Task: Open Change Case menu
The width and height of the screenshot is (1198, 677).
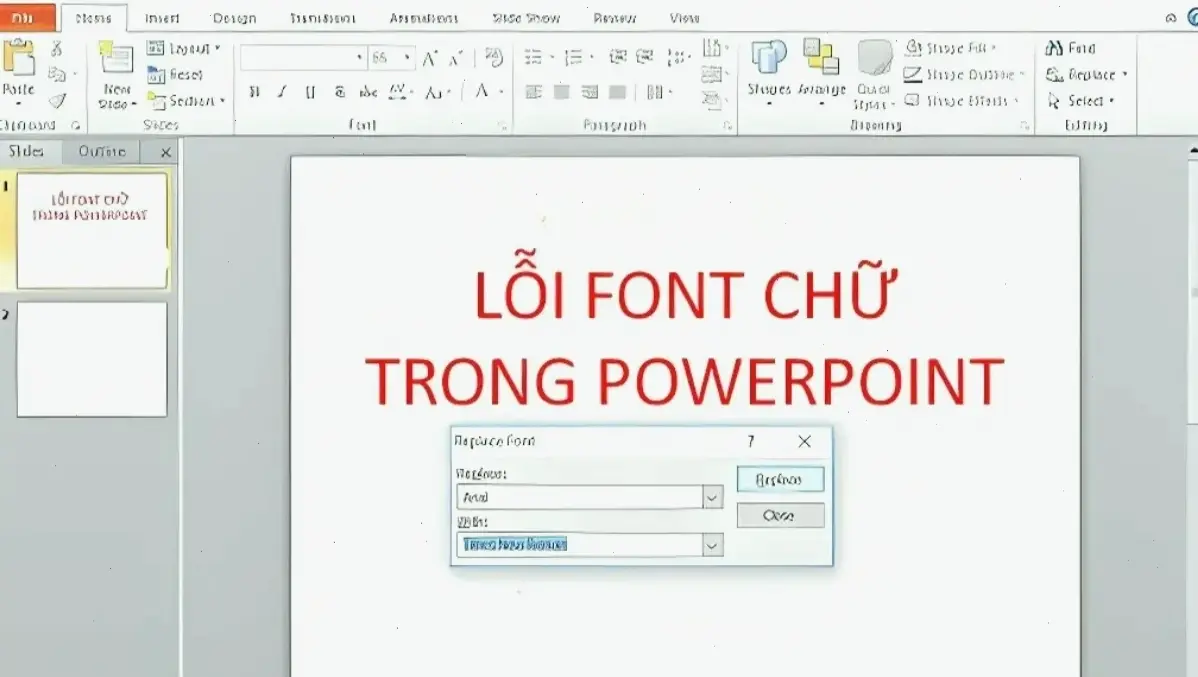Action: [x=437, y=92]
